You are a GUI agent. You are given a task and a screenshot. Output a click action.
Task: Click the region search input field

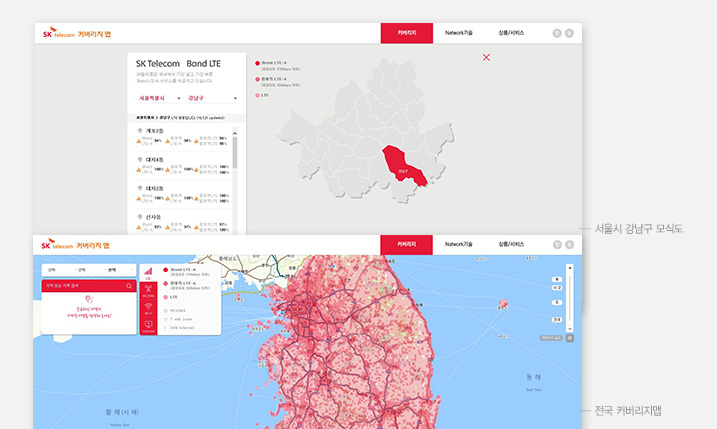point(84,286)
